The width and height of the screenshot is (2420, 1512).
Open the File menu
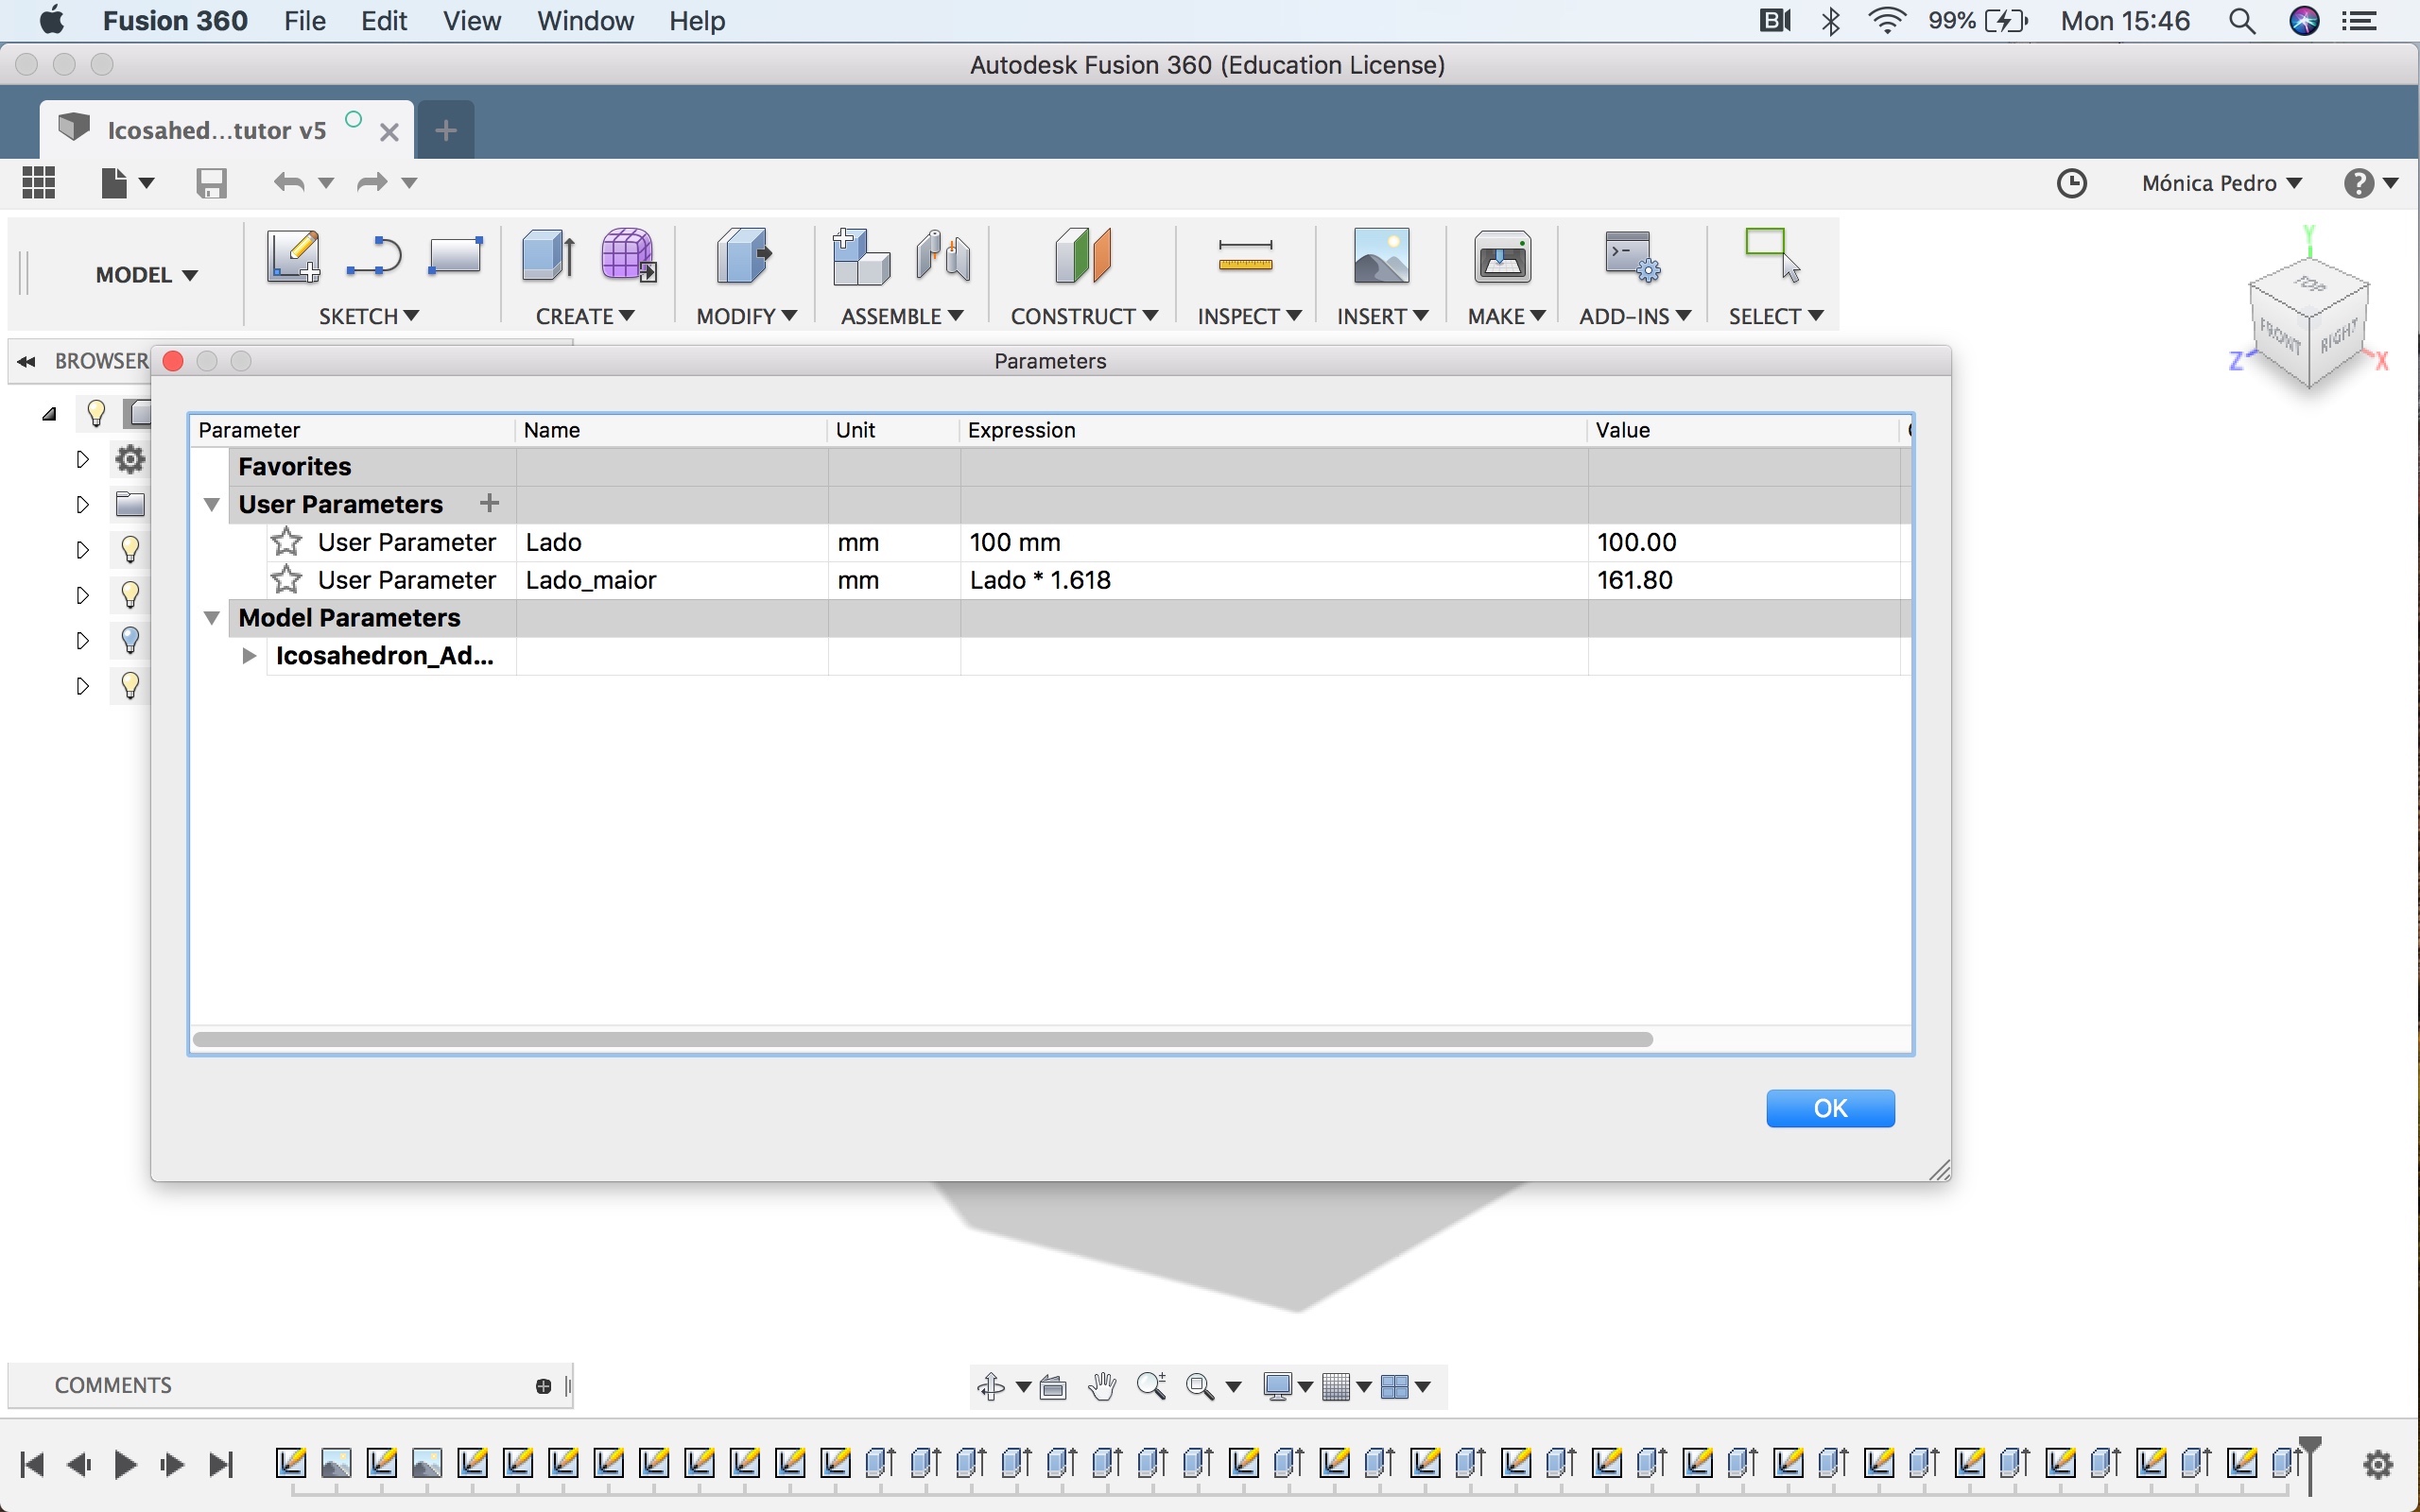pos(304,21)
